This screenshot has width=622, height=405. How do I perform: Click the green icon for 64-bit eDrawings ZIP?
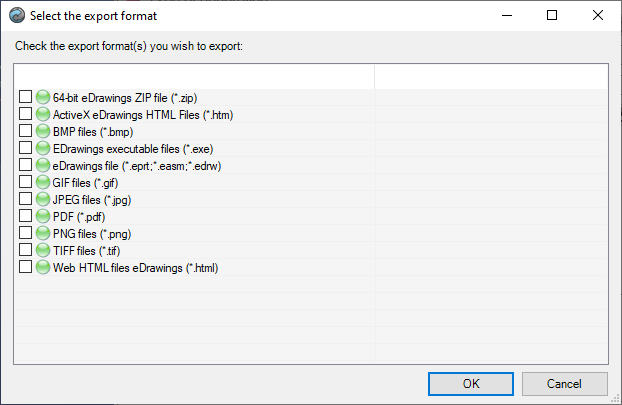pyautogui.click(x=43, y=97)
